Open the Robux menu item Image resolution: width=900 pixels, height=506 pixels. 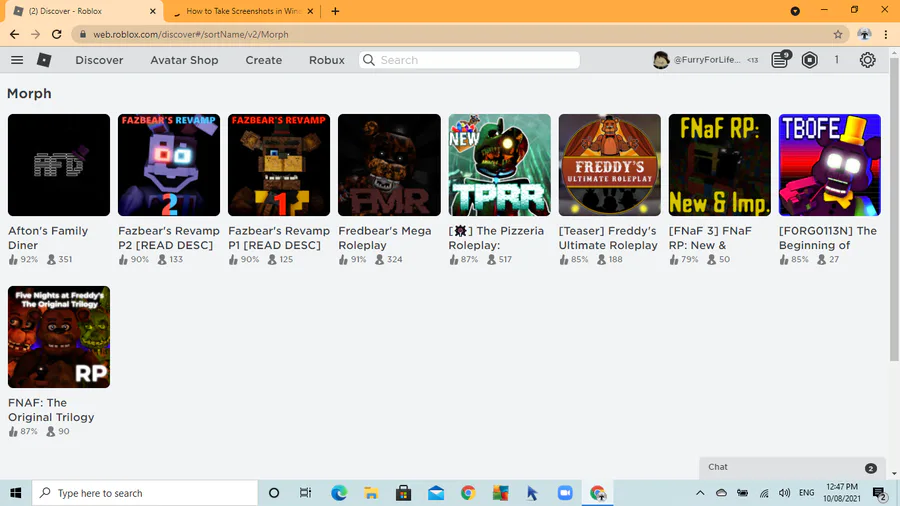point(327,60)
